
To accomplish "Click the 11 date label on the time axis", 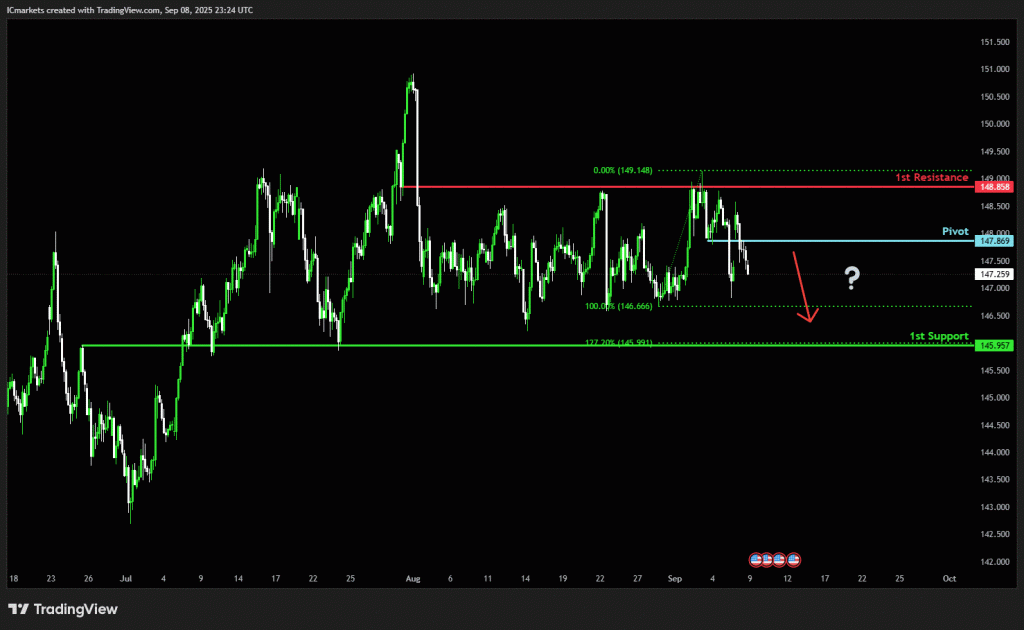I will [x=487, y=578].
